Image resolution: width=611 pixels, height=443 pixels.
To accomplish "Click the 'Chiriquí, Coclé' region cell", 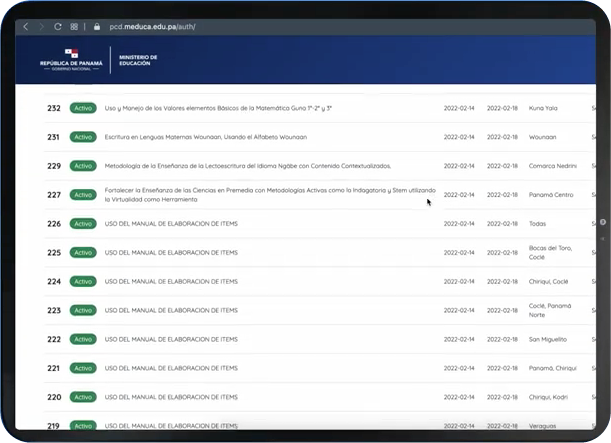I will pyautogui.click(x=548, y=281).
